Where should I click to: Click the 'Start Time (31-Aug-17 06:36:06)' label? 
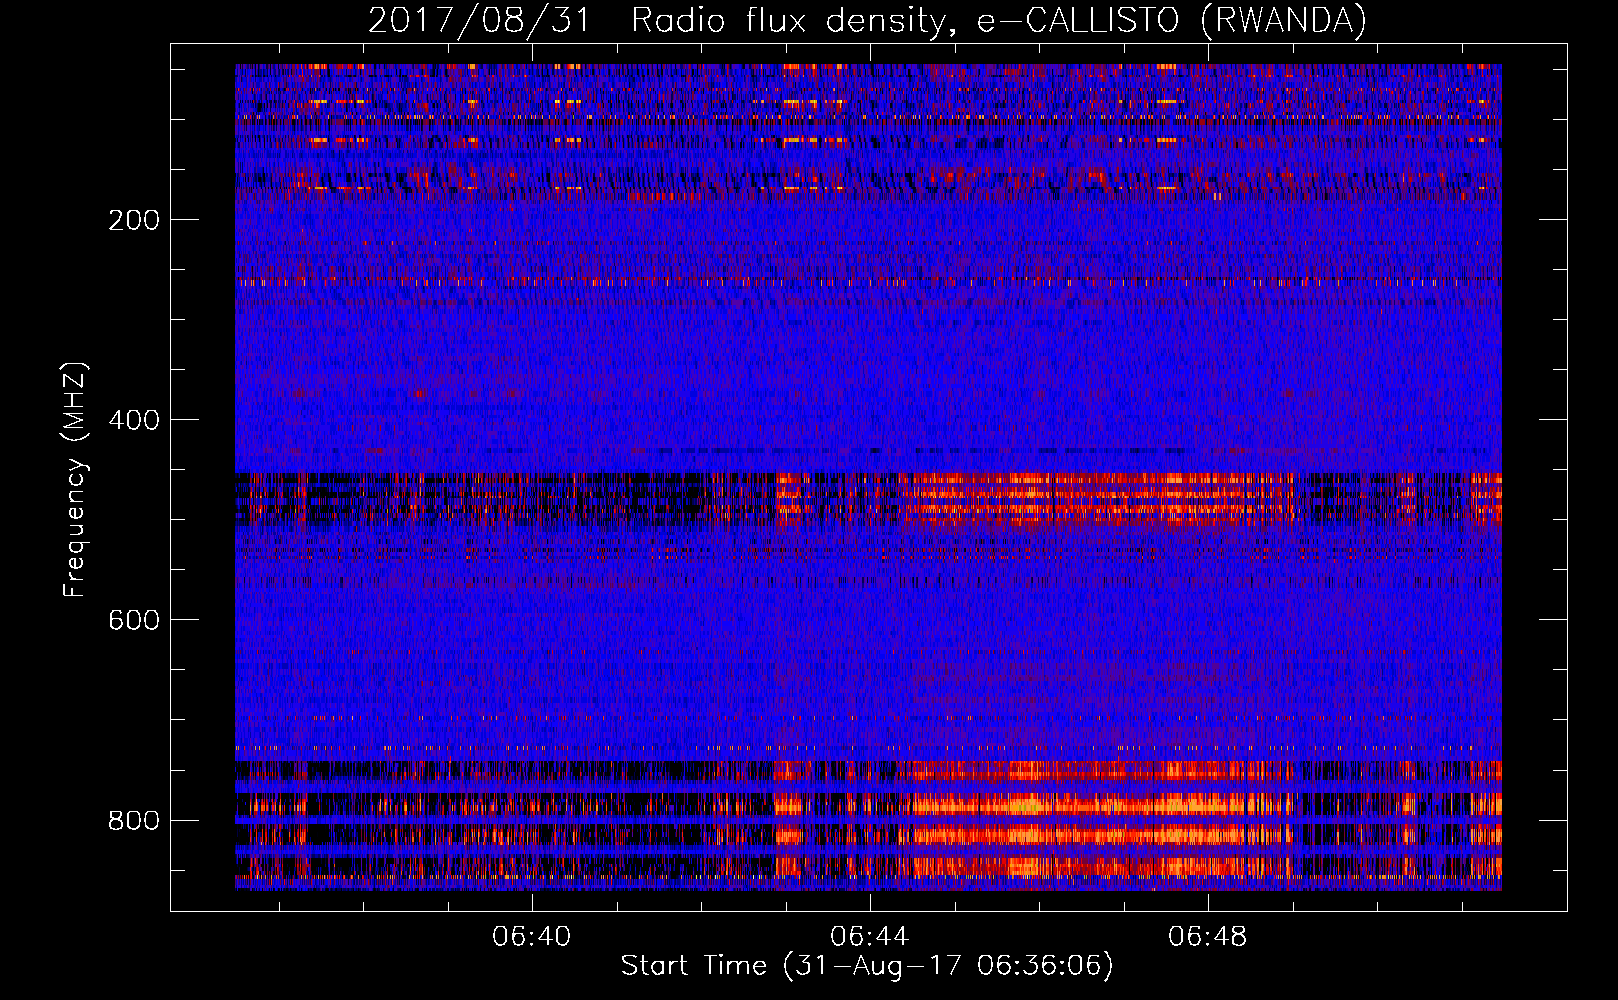867,966
